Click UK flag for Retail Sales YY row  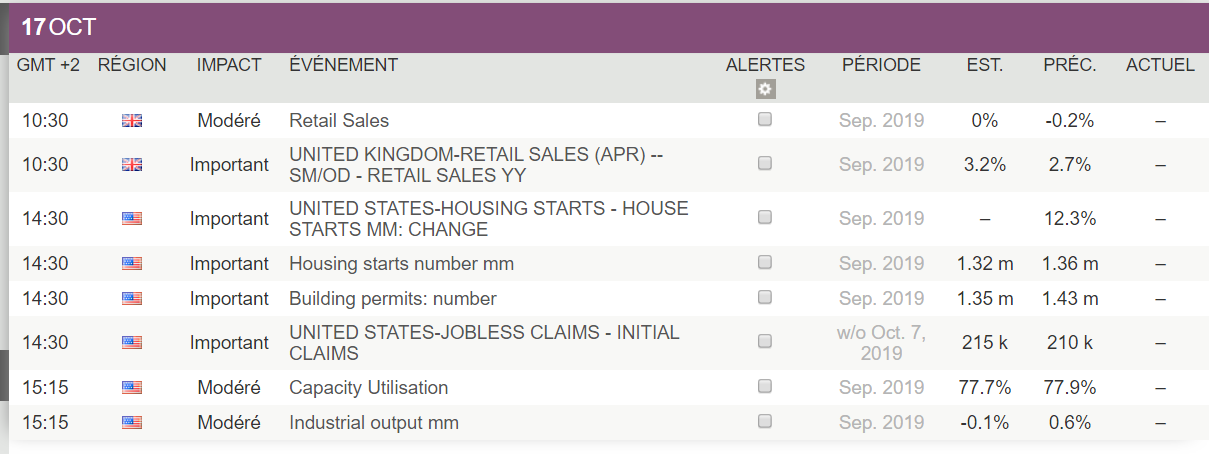(132, 165)
